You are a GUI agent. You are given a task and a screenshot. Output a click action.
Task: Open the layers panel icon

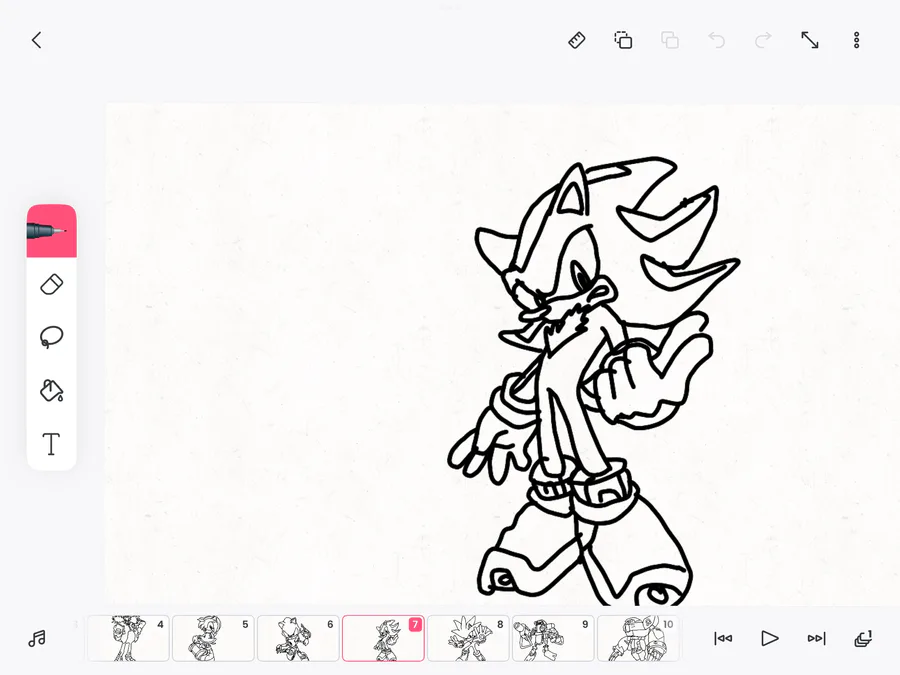(x=863, y=638)
